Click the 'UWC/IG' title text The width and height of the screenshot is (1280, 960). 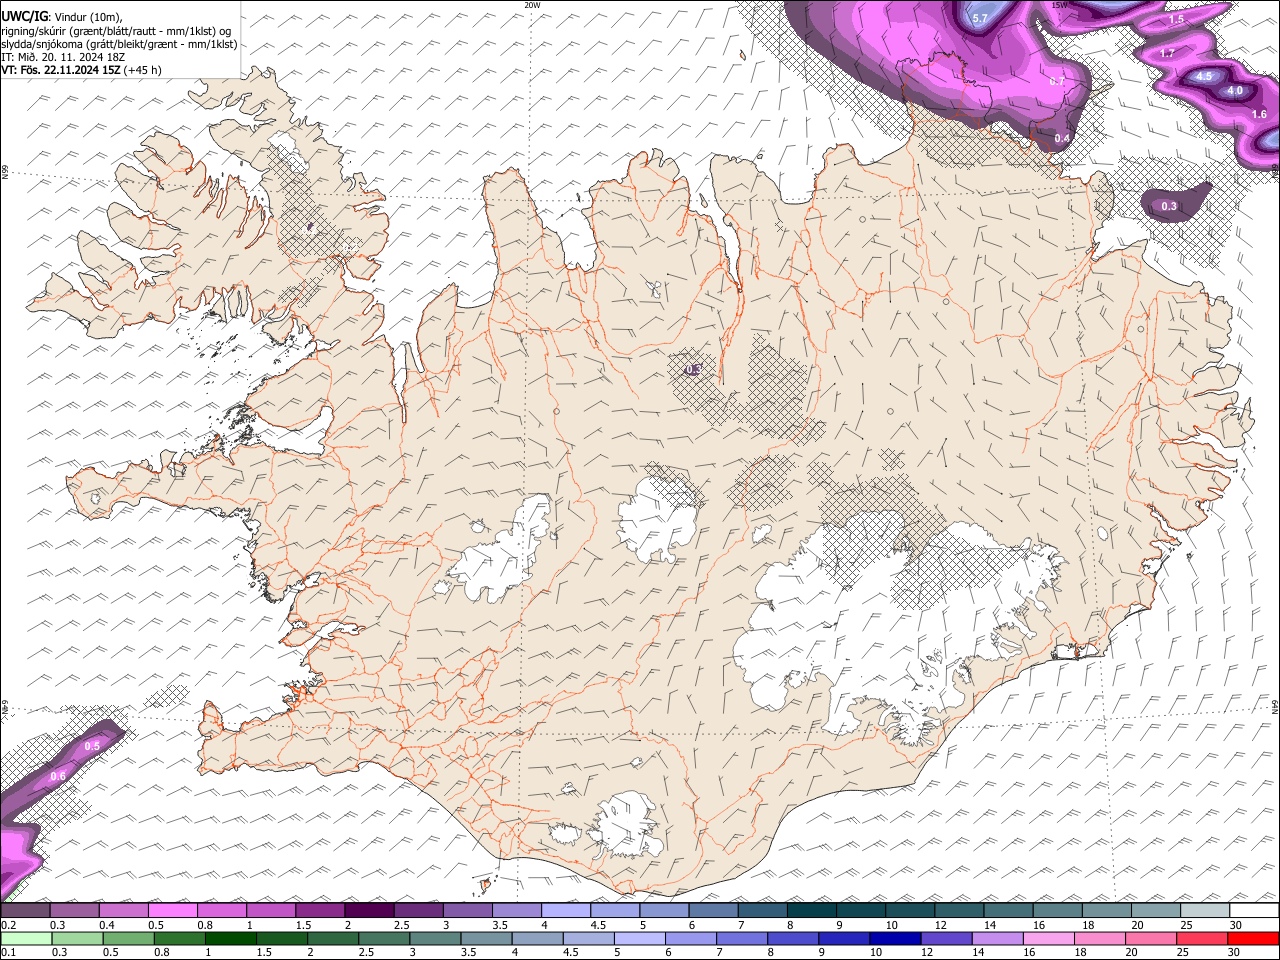click(24, 16)
